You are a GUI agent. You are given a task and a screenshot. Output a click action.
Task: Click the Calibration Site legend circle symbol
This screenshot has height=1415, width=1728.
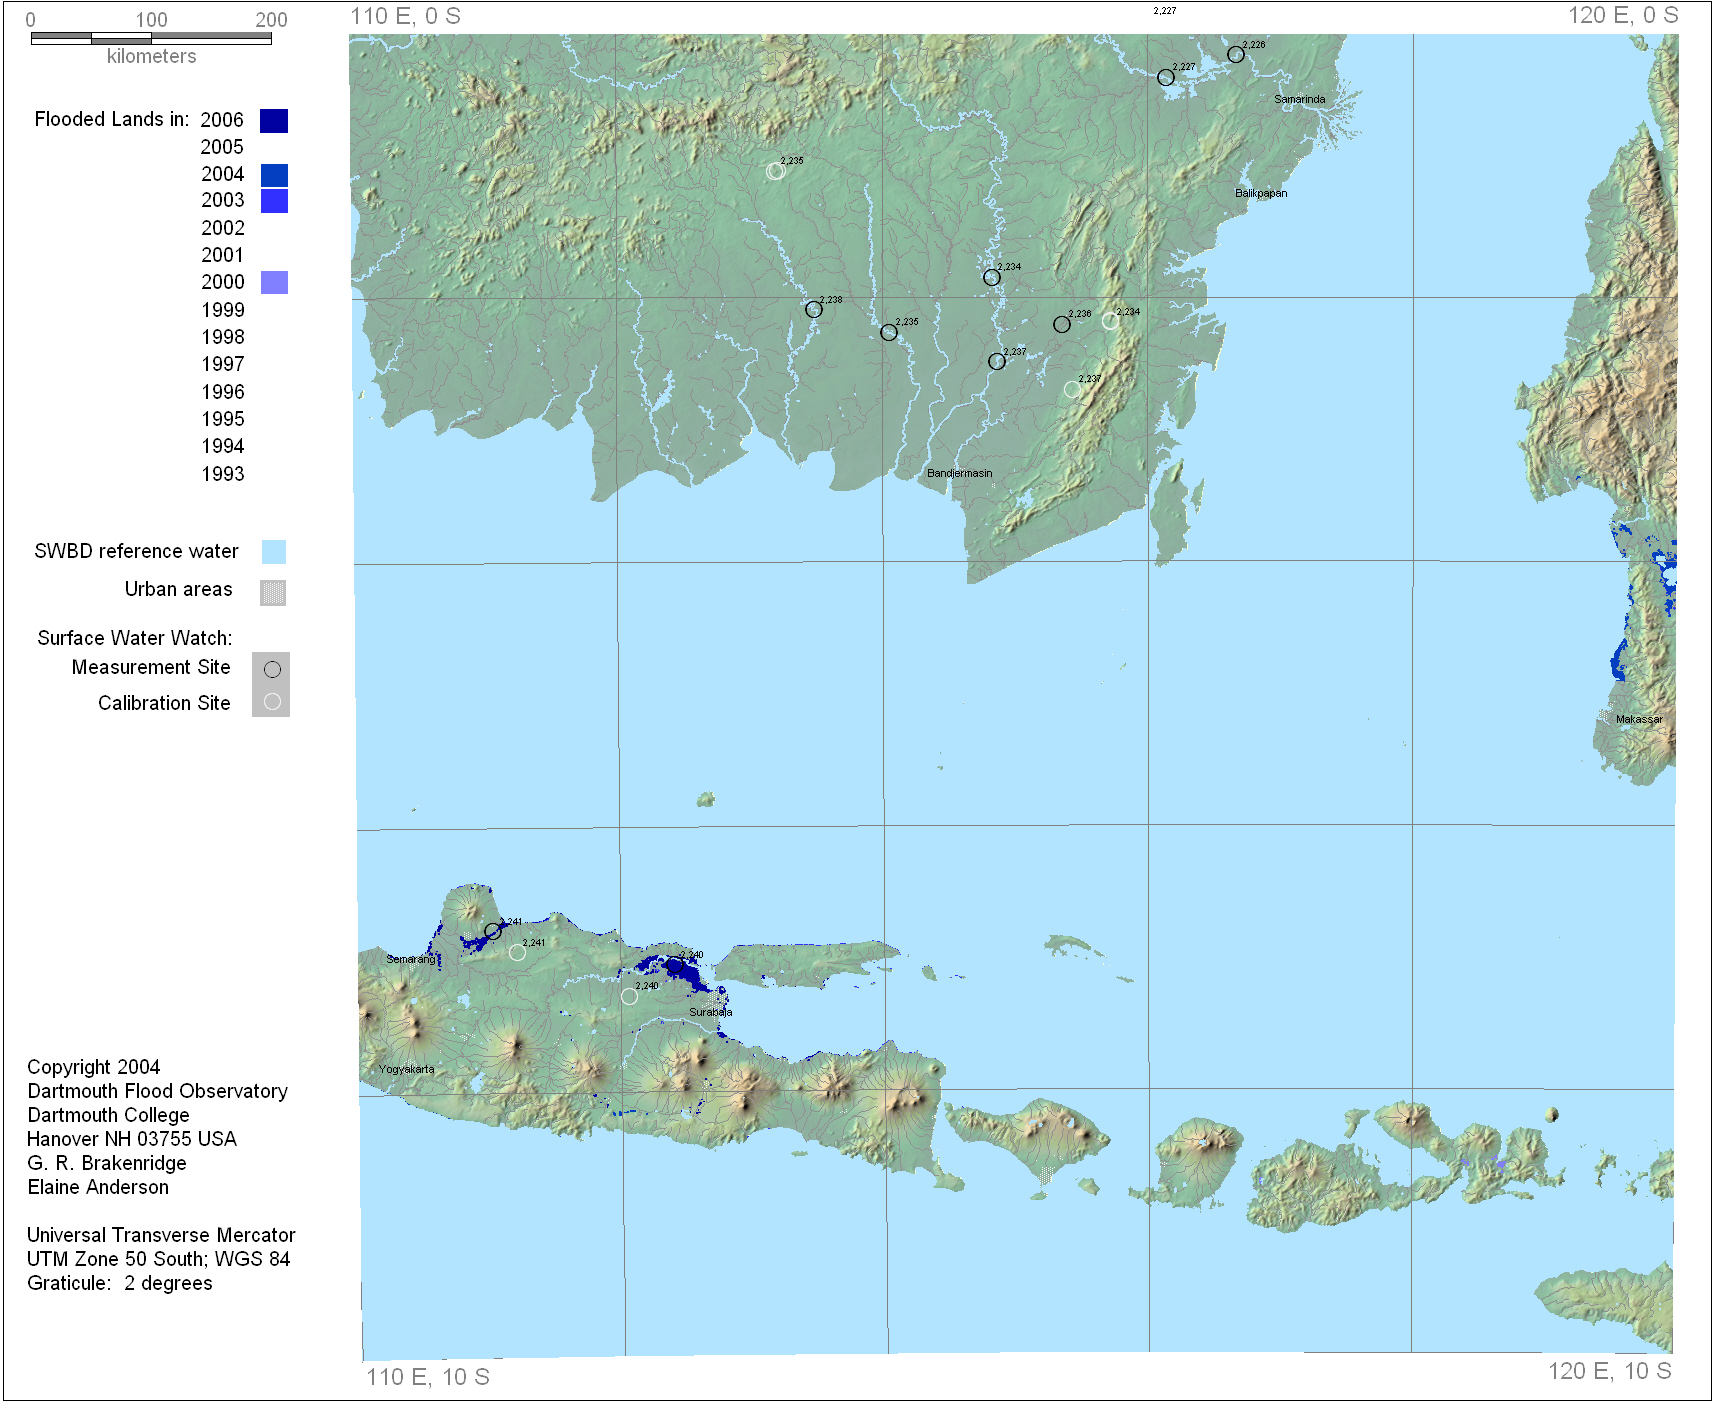click(x=272, y=702)
